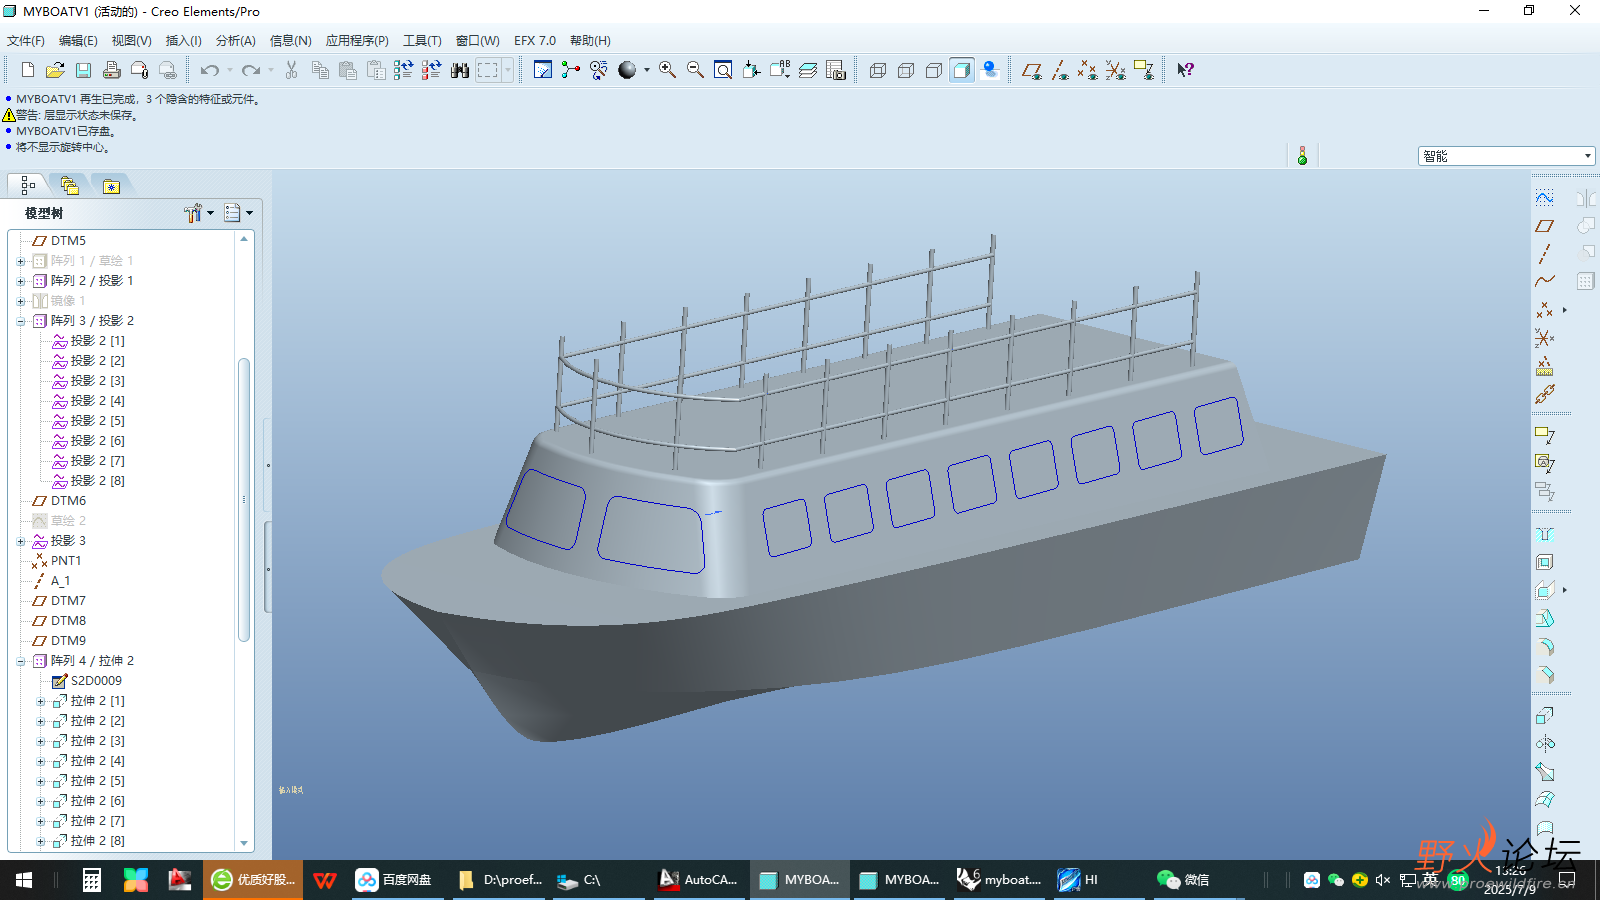
Task: Expand the 拉伸 2 [1] tree node
Action: pyautogui.click(x=41, y=701)
